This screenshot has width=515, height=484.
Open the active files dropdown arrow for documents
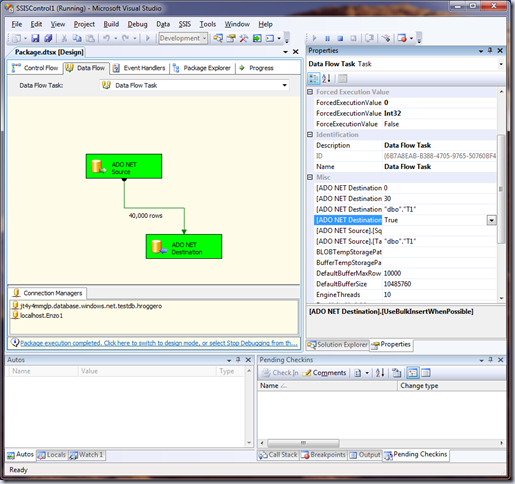coord(285,52)
